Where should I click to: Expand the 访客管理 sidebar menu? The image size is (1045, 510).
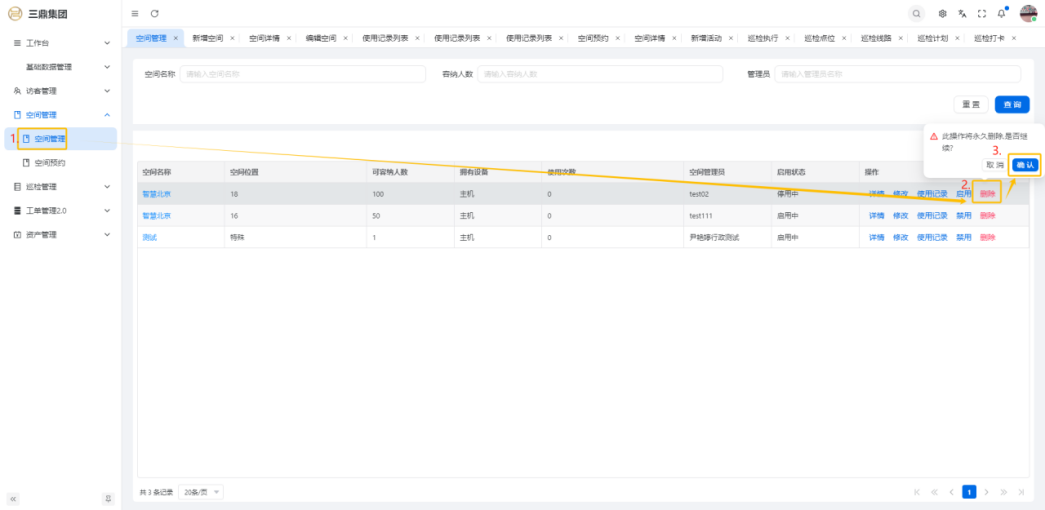click(60, 91)
